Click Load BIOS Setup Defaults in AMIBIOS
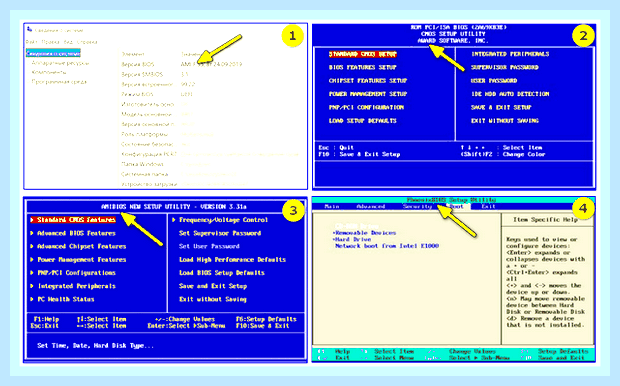The height and width of the screenshot is (386, 620). (222, 273)
